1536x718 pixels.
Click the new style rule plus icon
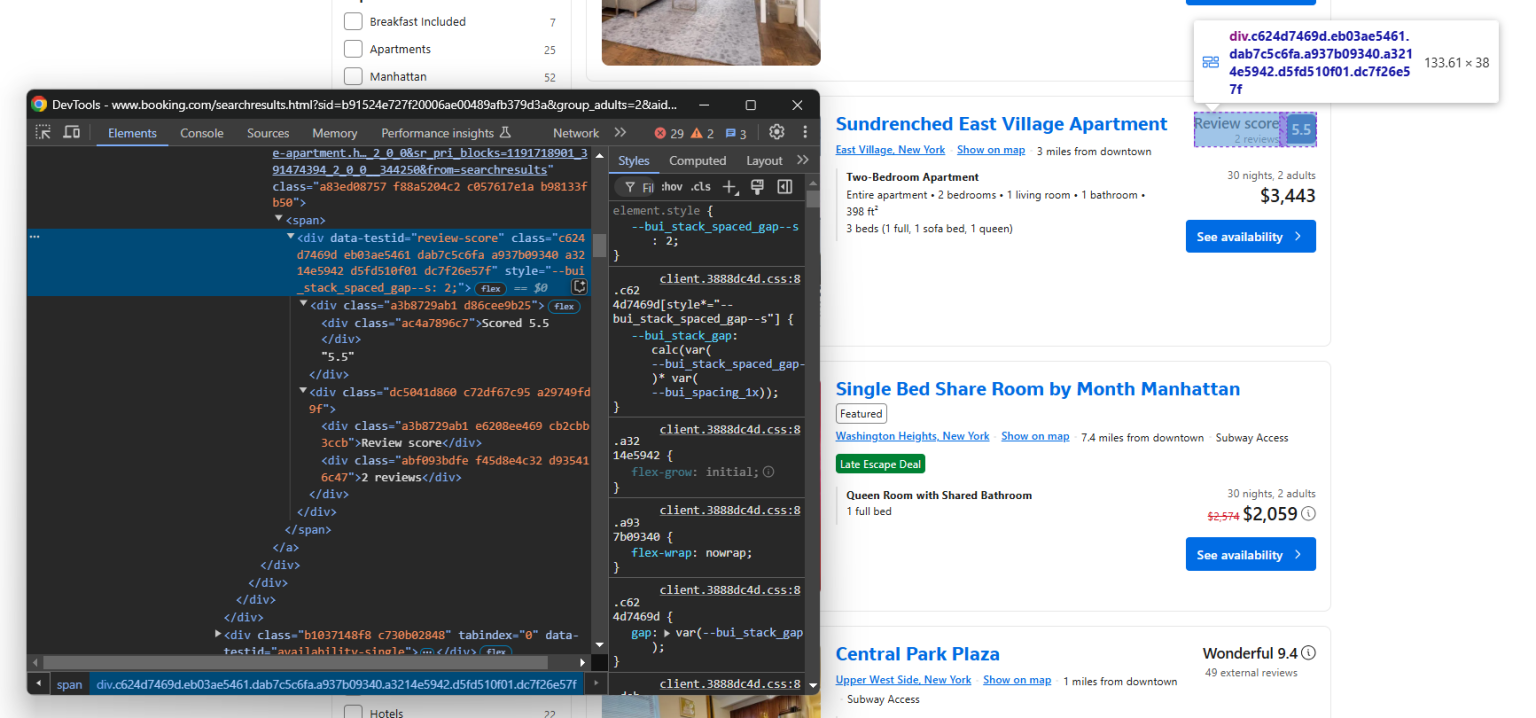pos(729,186)
